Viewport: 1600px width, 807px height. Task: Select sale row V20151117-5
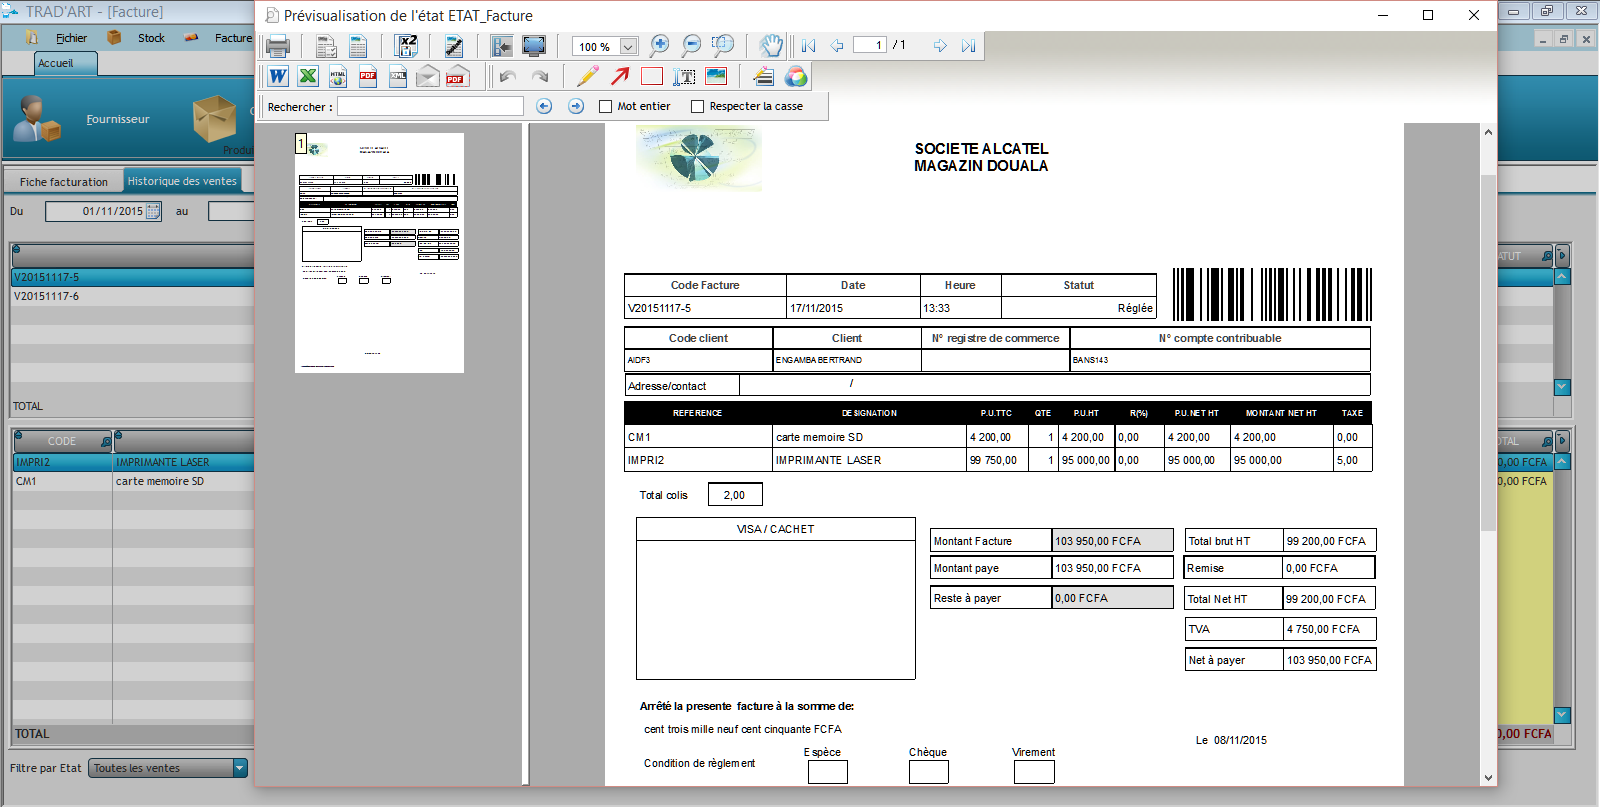tap(133, 278)
